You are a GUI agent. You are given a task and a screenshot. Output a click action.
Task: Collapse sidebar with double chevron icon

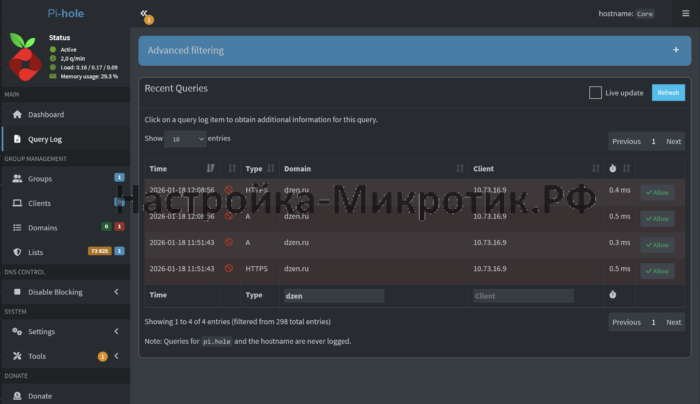144,13
